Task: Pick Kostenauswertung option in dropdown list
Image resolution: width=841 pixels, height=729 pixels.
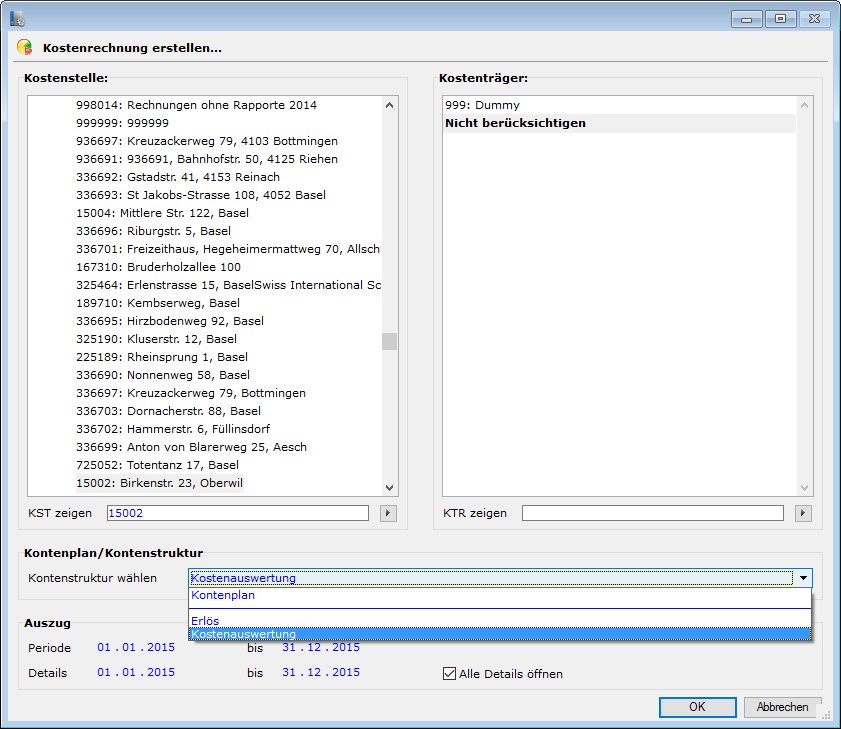Action: [x=243, y=634]
